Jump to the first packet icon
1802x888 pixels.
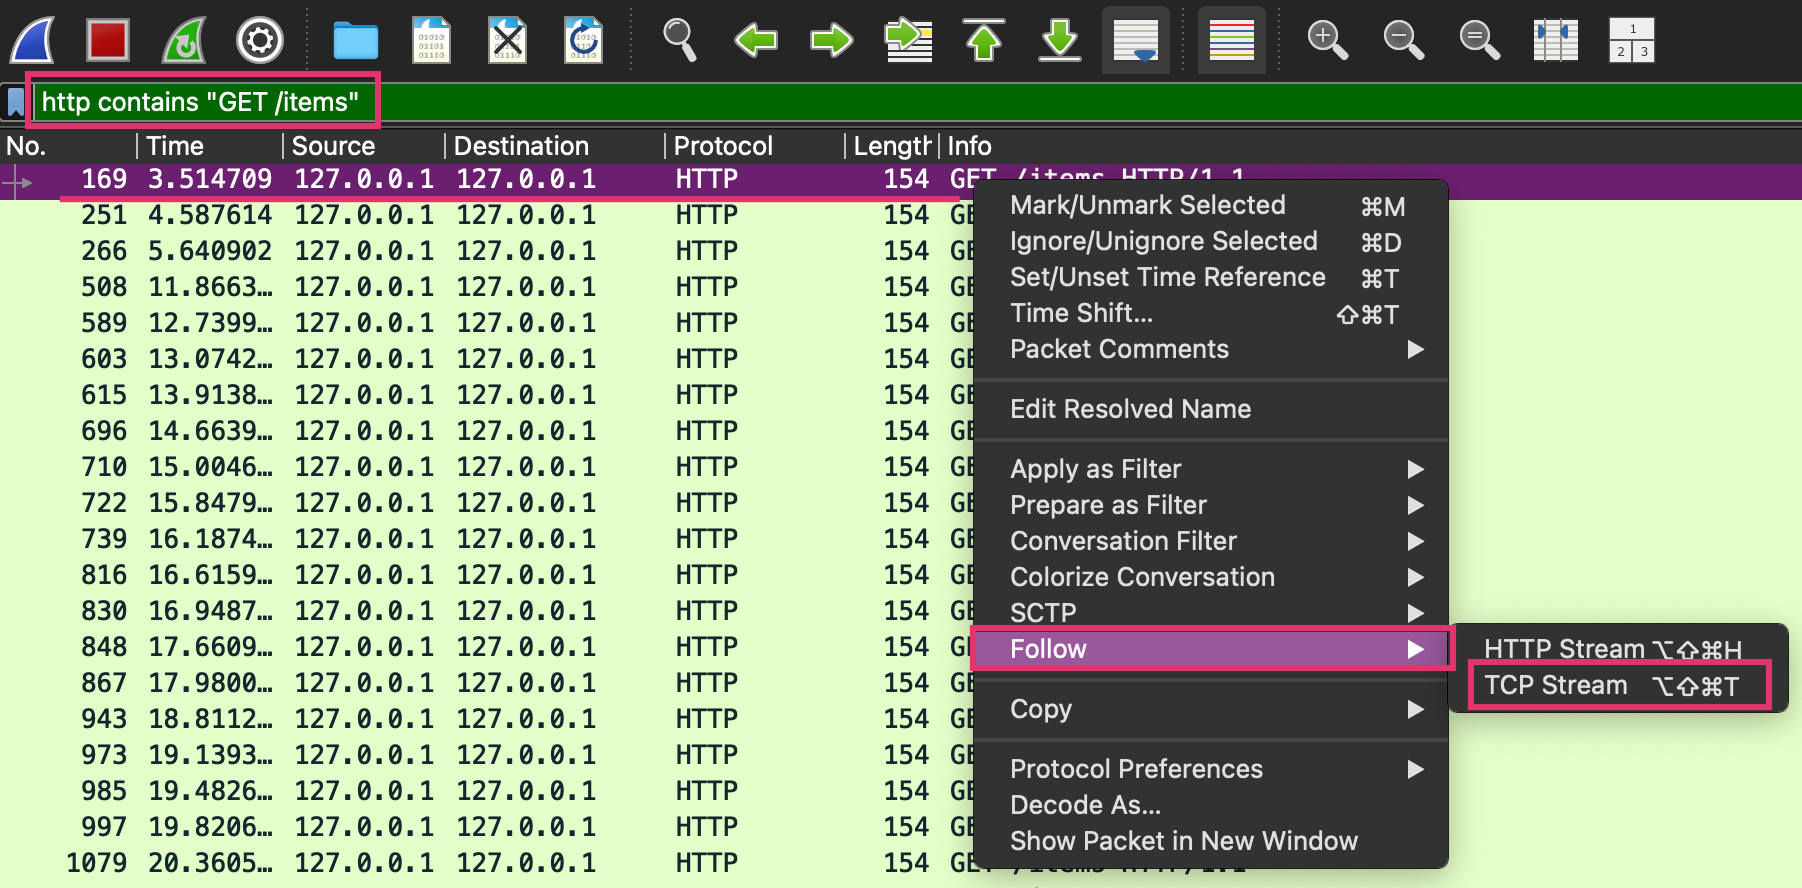pos(984,40)
